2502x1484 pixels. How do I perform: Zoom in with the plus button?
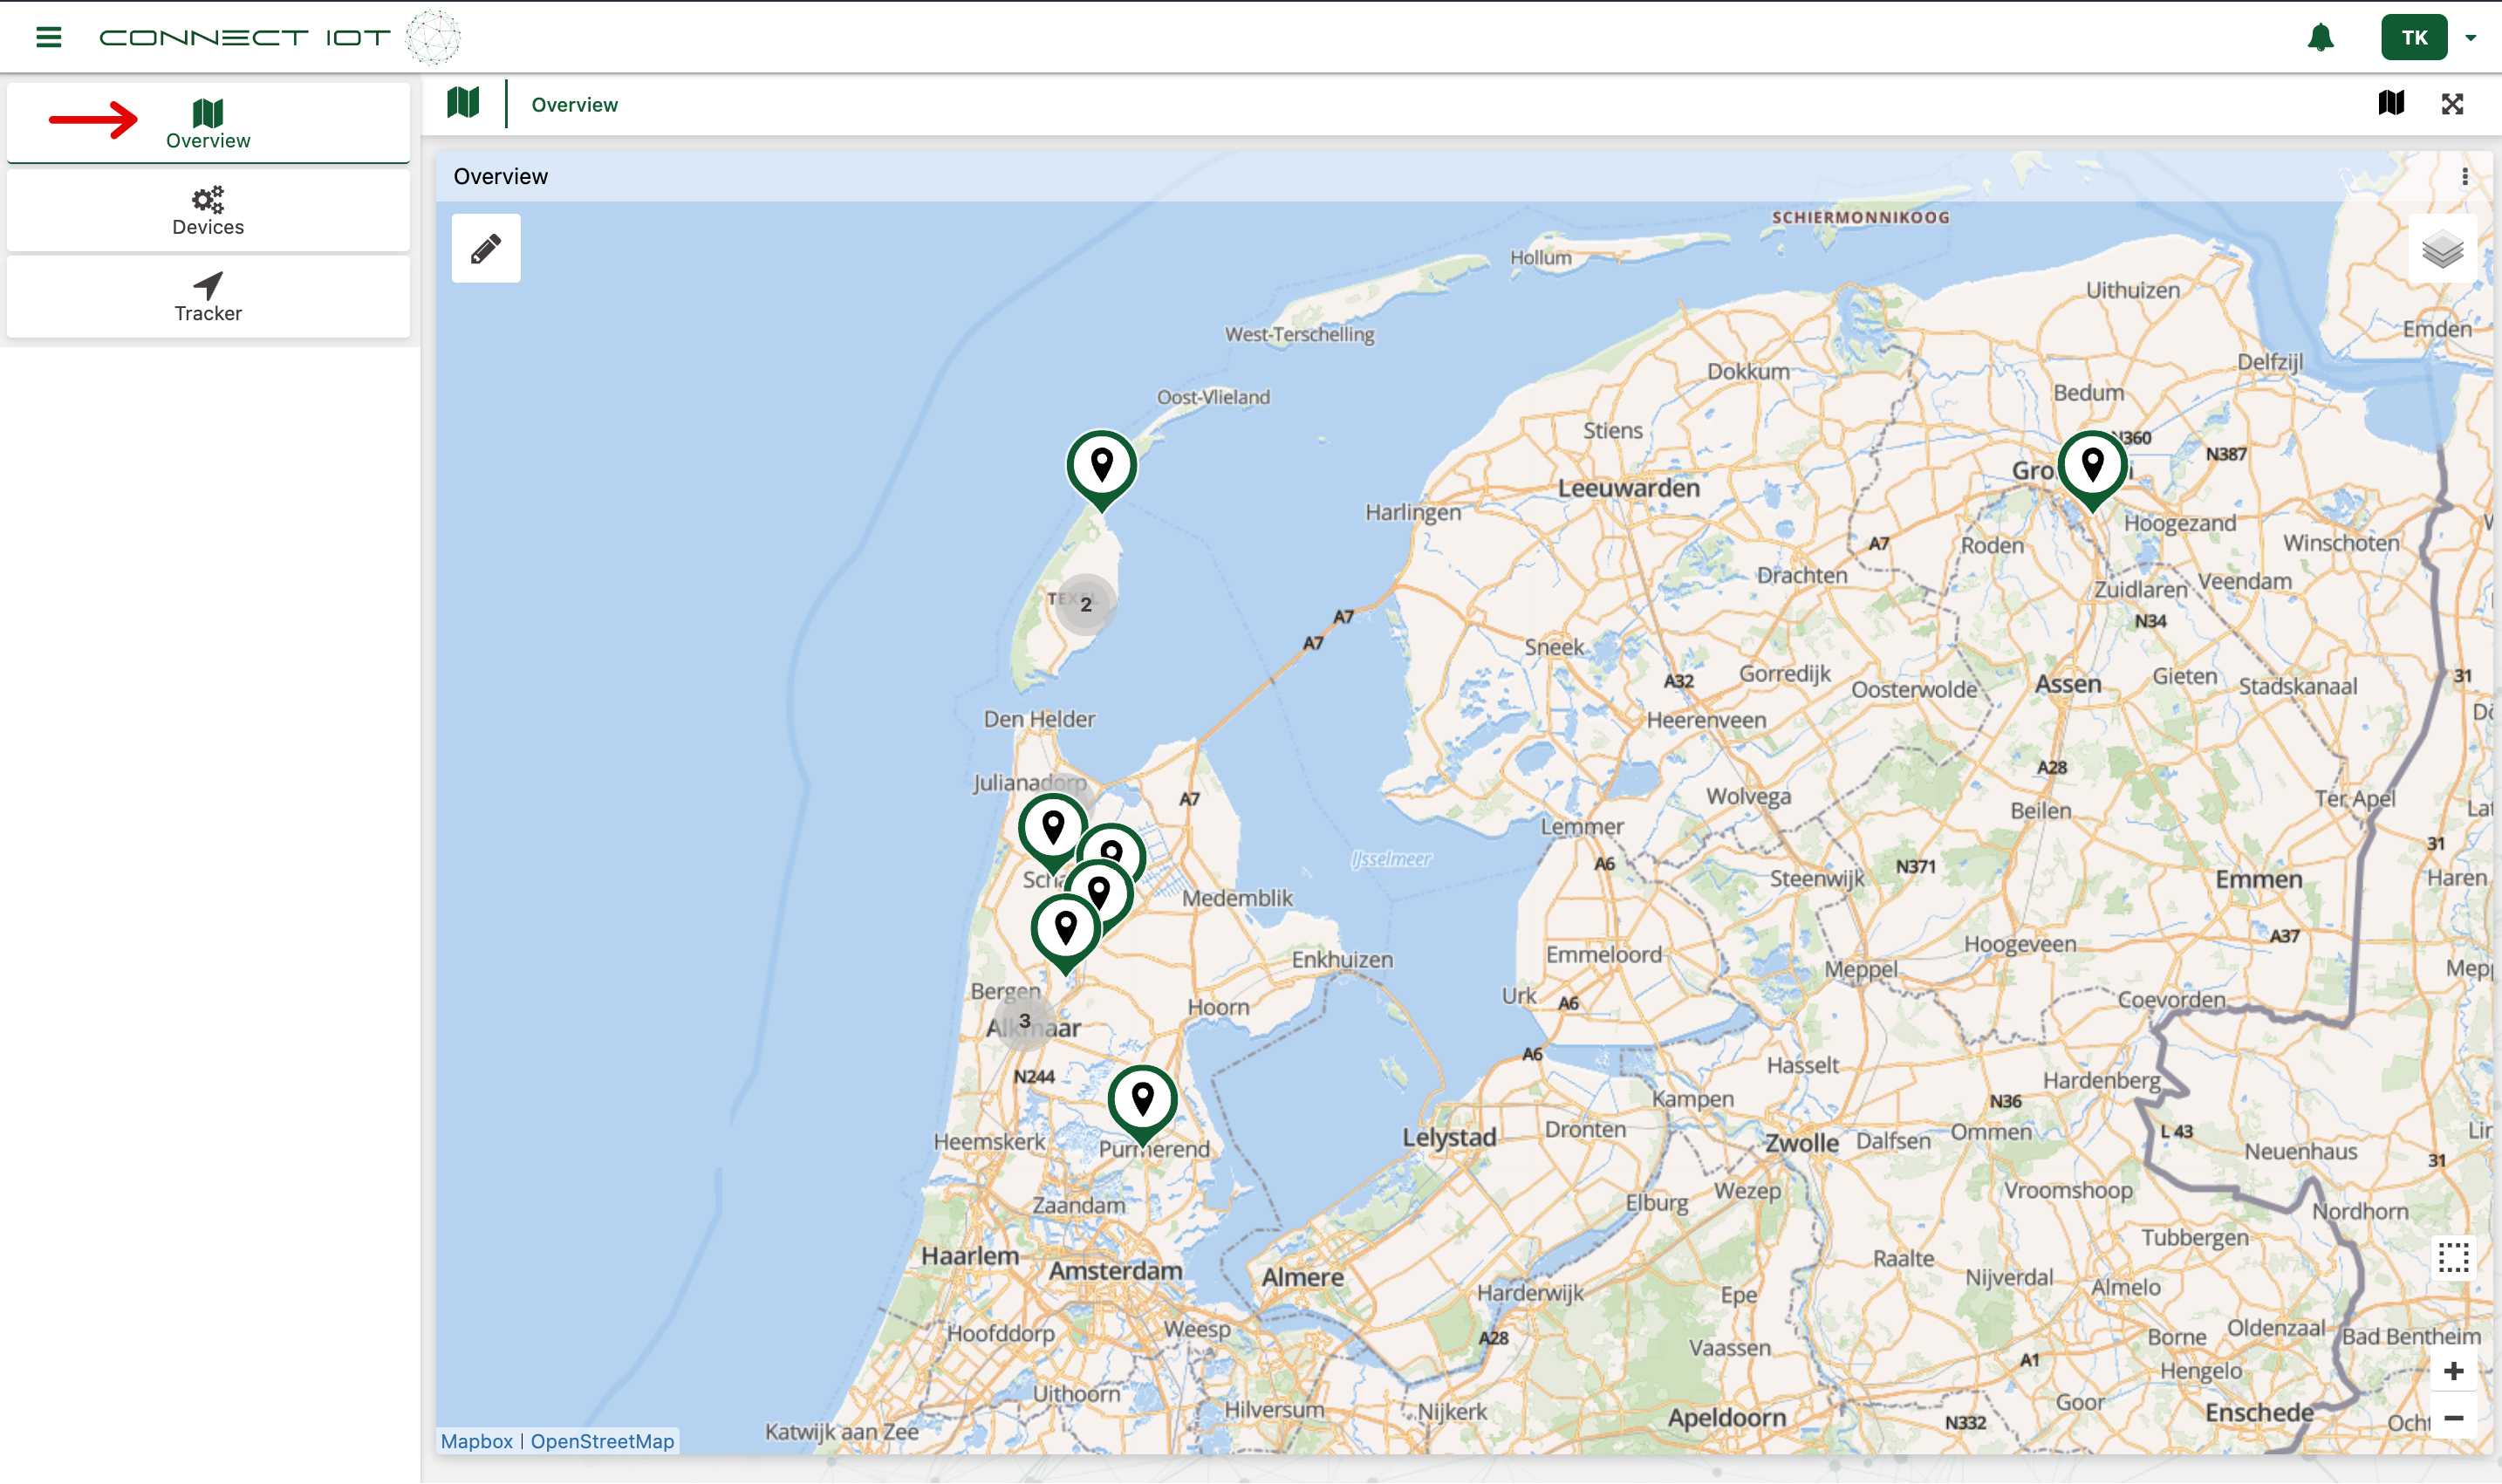[2453, 1371]
